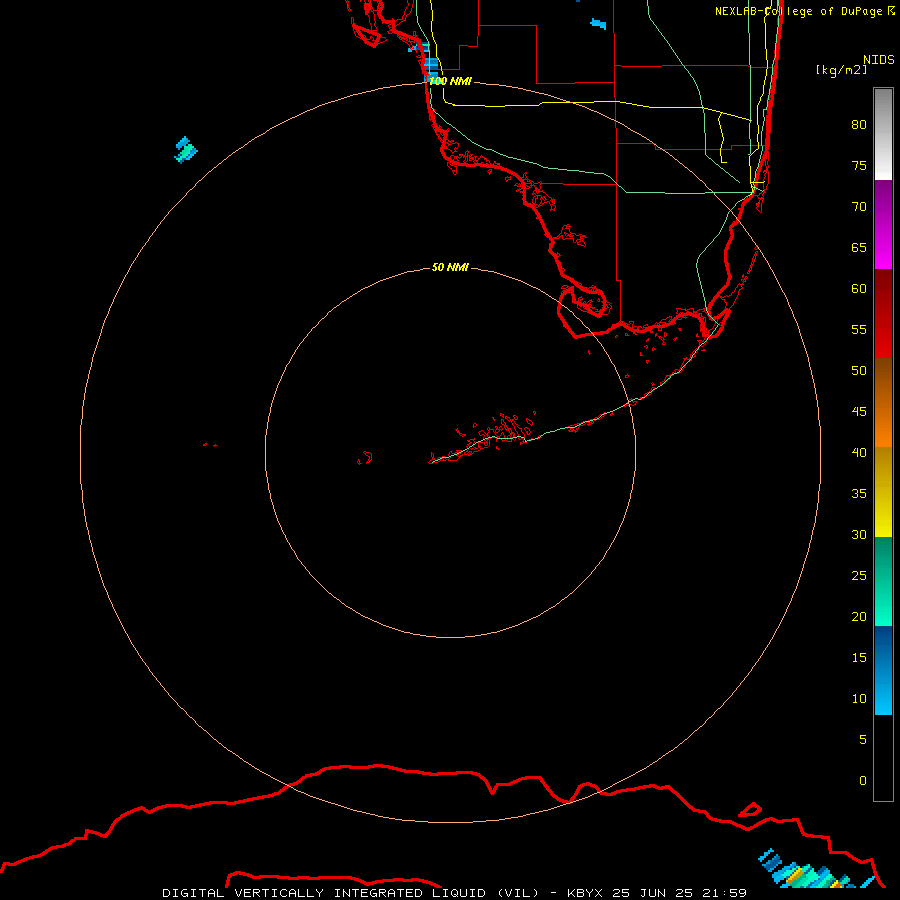
Task: Click the isolated cyan echo northwest of radar
Action: coord(185,150)
